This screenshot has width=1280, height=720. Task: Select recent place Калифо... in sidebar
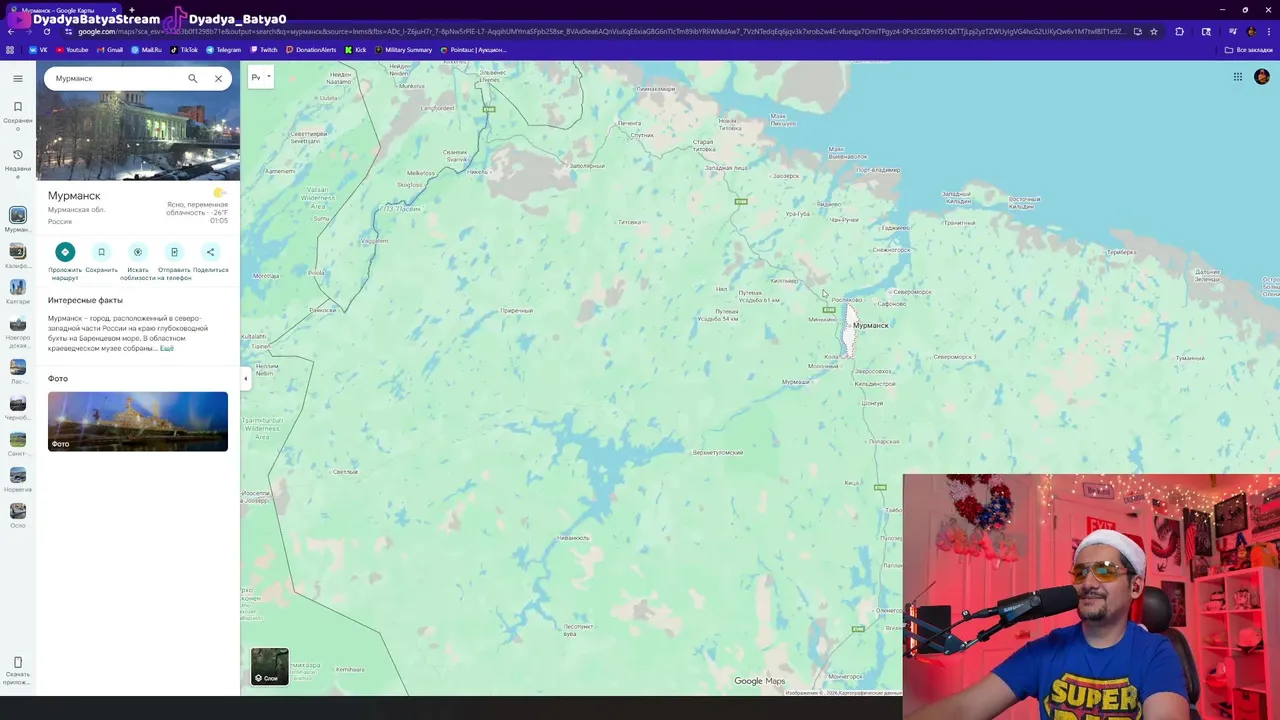(18, 256)
